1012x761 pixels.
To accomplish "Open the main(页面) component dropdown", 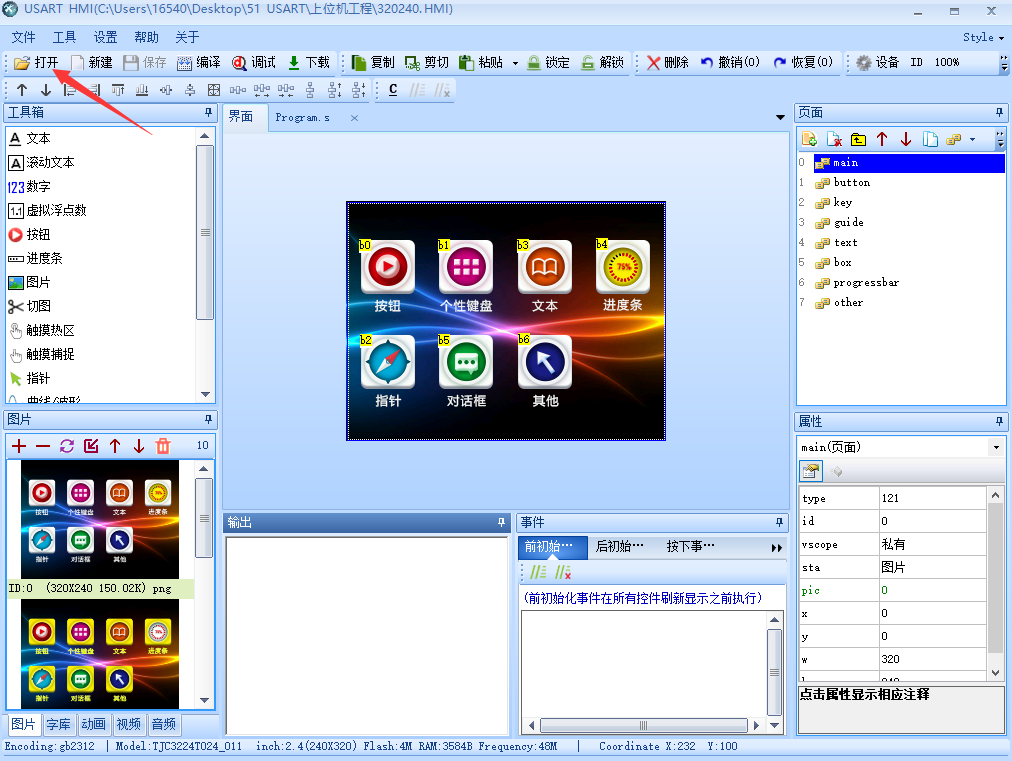I will click(996, 447).
